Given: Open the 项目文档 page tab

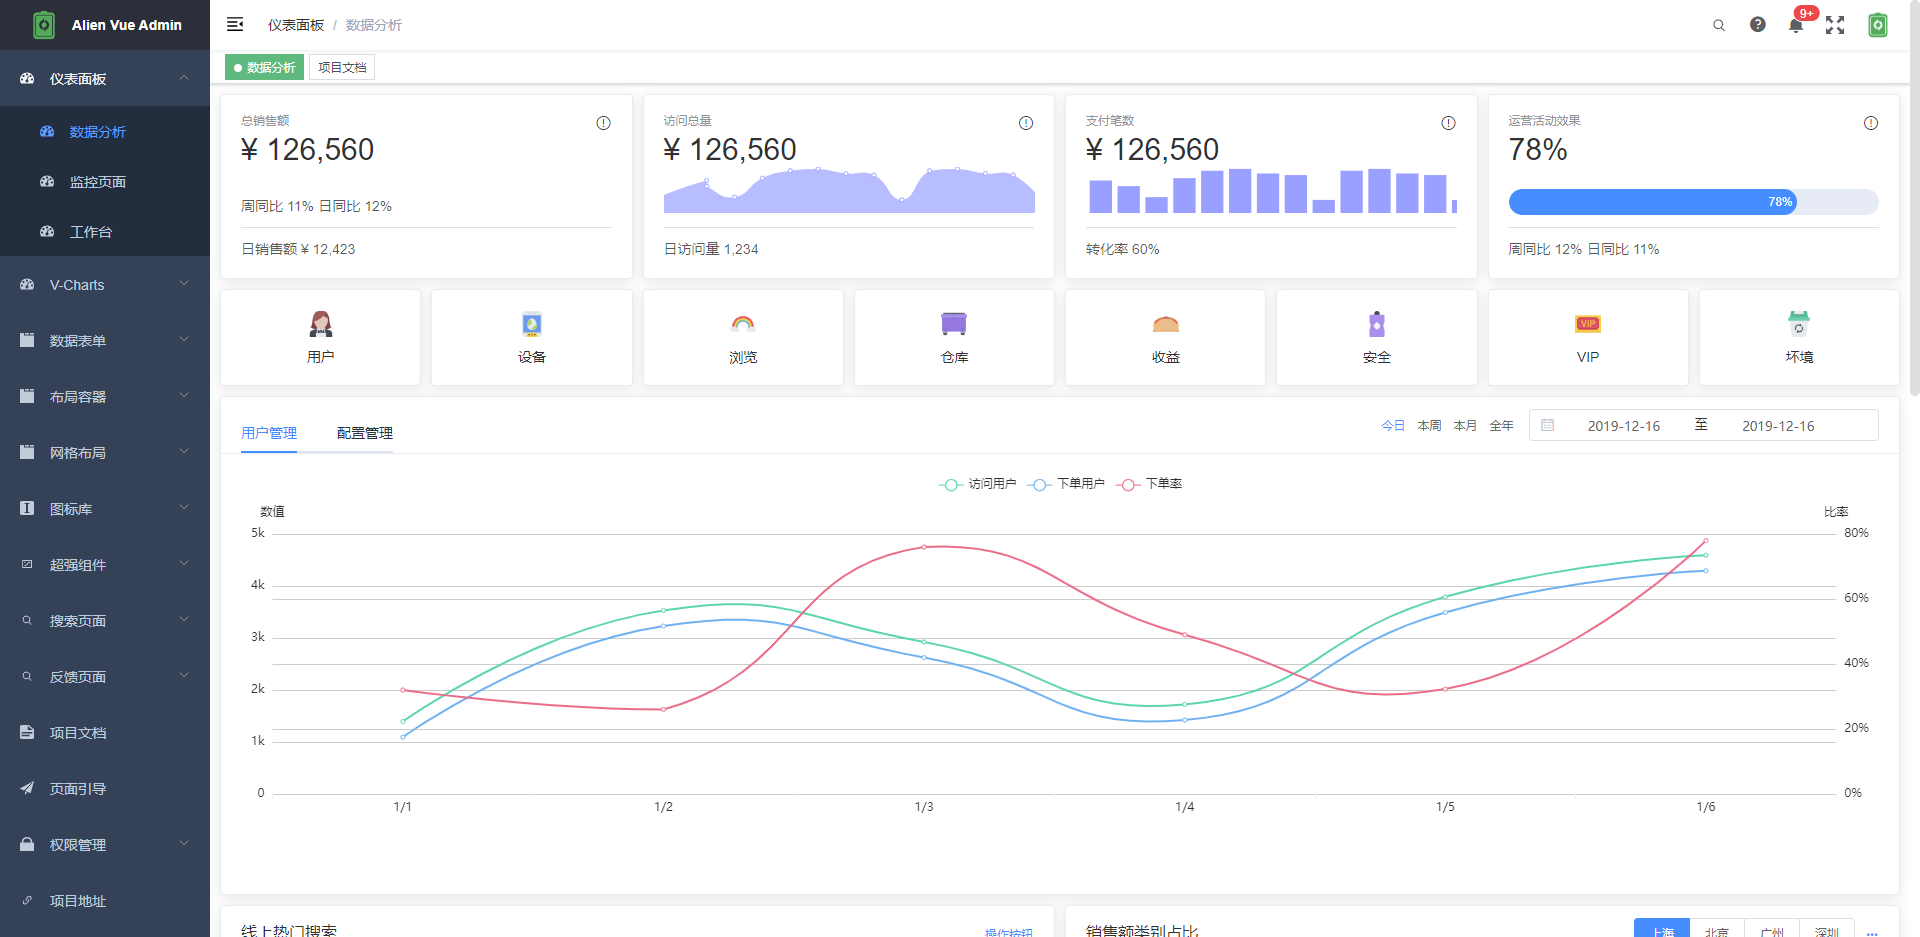Looking at the screenshot, I should 342,67.
